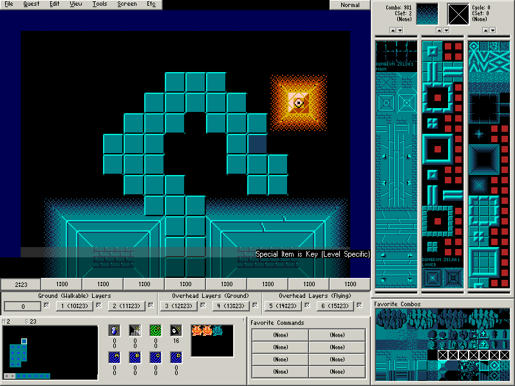Click the 'Cycle: 0' label
Viewport: 515px width, 386px height.
coord(480,7)
